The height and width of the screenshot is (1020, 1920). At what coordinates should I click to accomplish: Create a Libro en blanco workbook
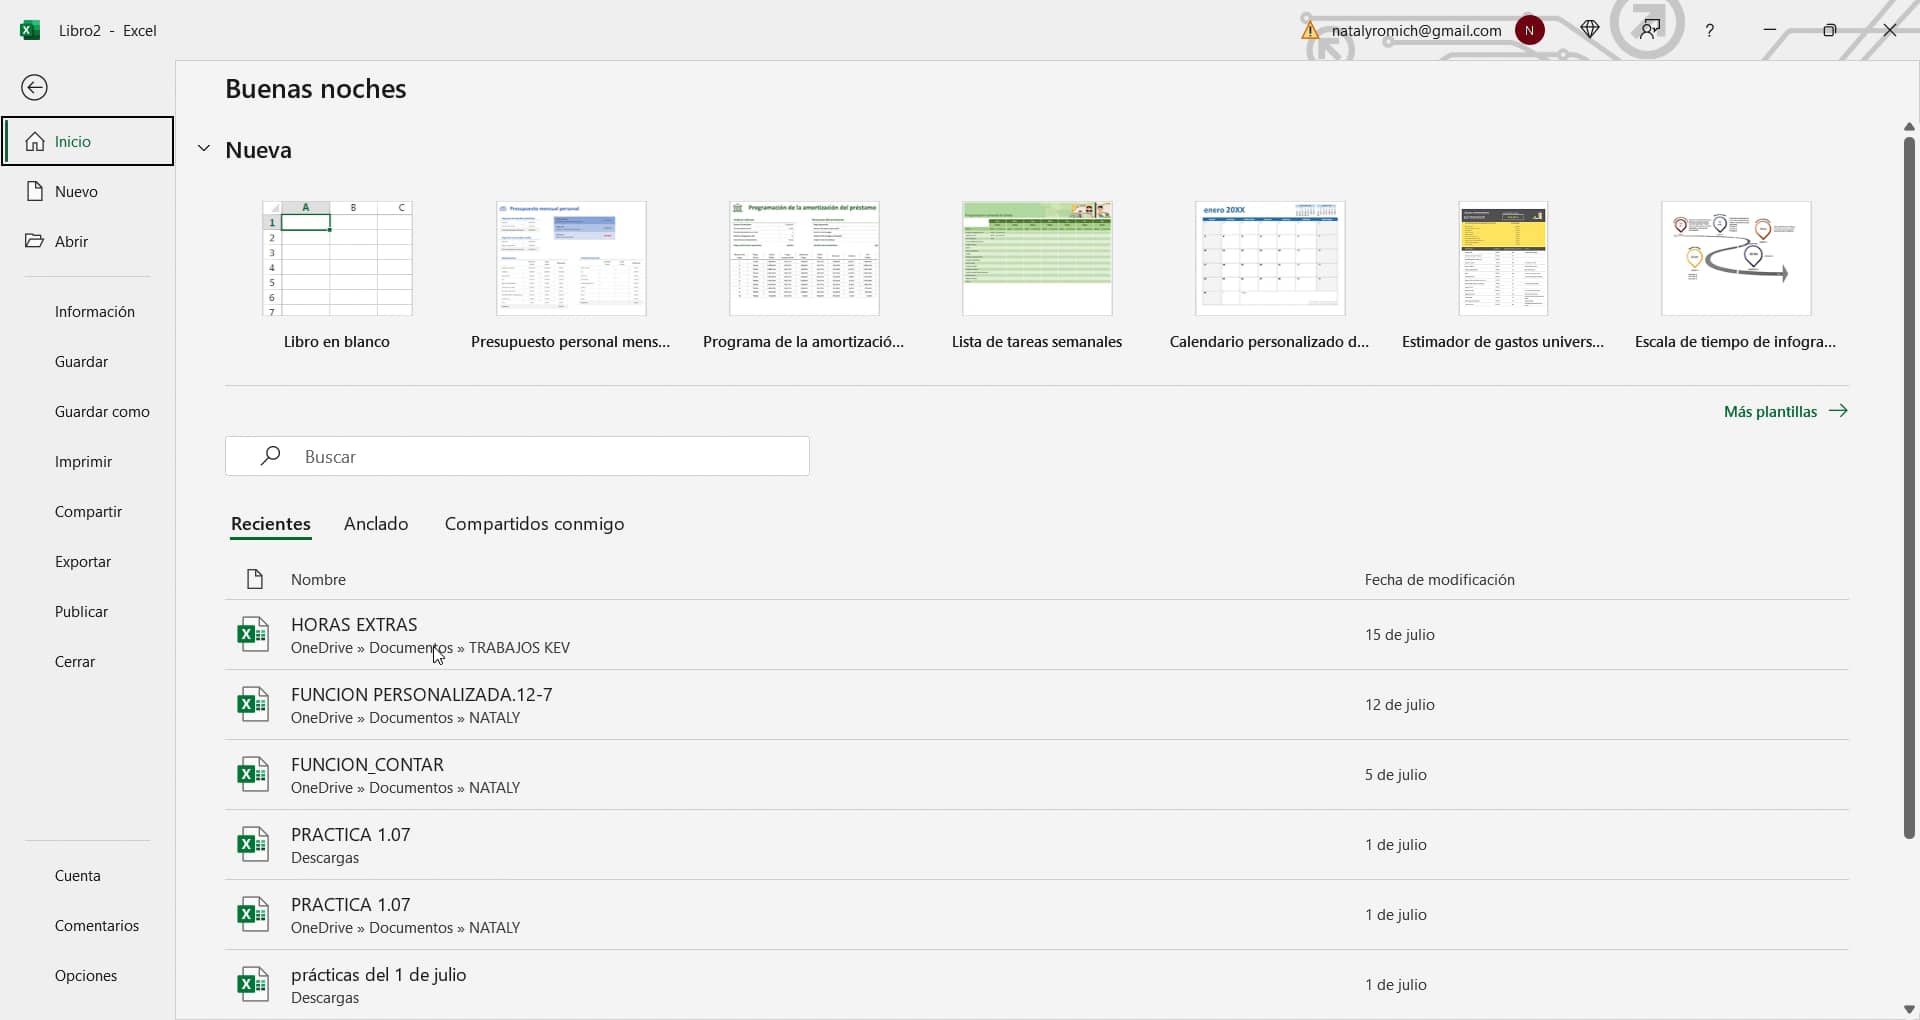[336, 258]
